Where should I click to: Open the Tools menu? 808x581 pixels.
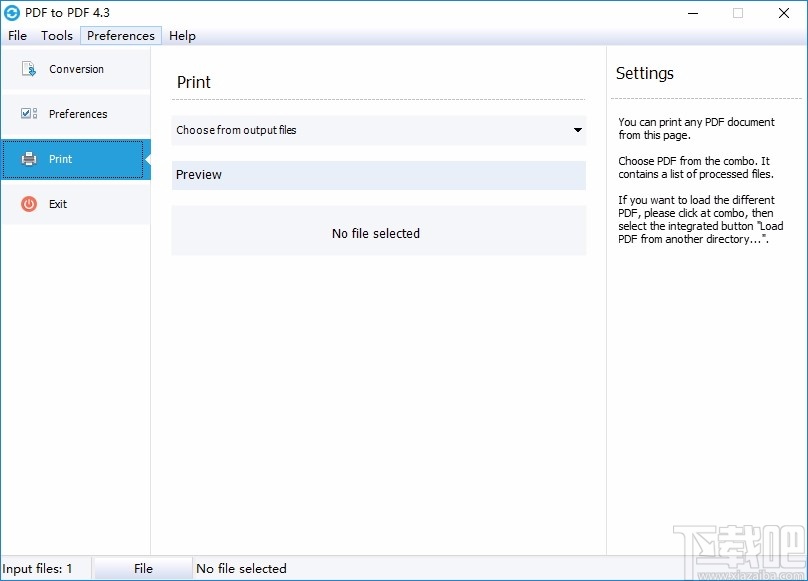click(x=57, y=36)
